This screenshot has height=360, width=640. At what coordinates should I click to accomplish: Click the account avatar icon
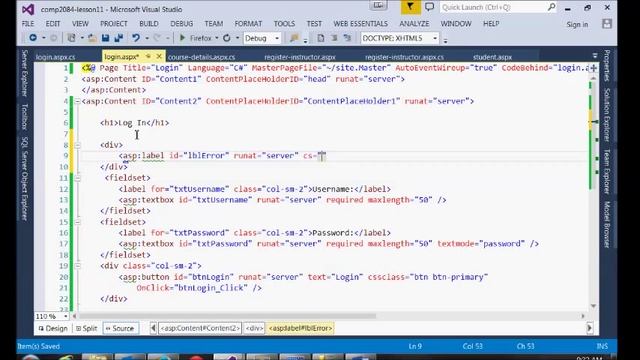pyautogui.click(x=607, y=24)
